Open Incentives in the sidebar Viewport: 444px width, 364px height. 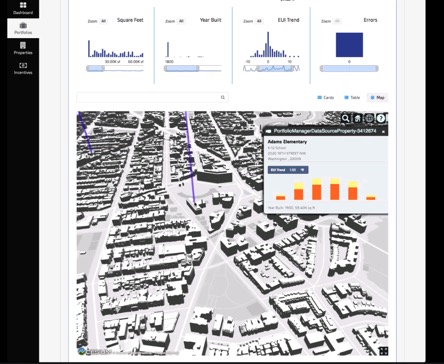(23, 68)
